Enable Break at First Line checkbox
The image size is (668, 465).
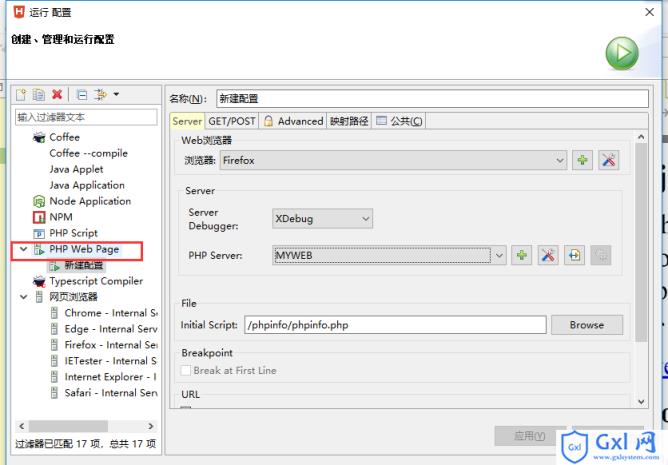click(186, 371)
